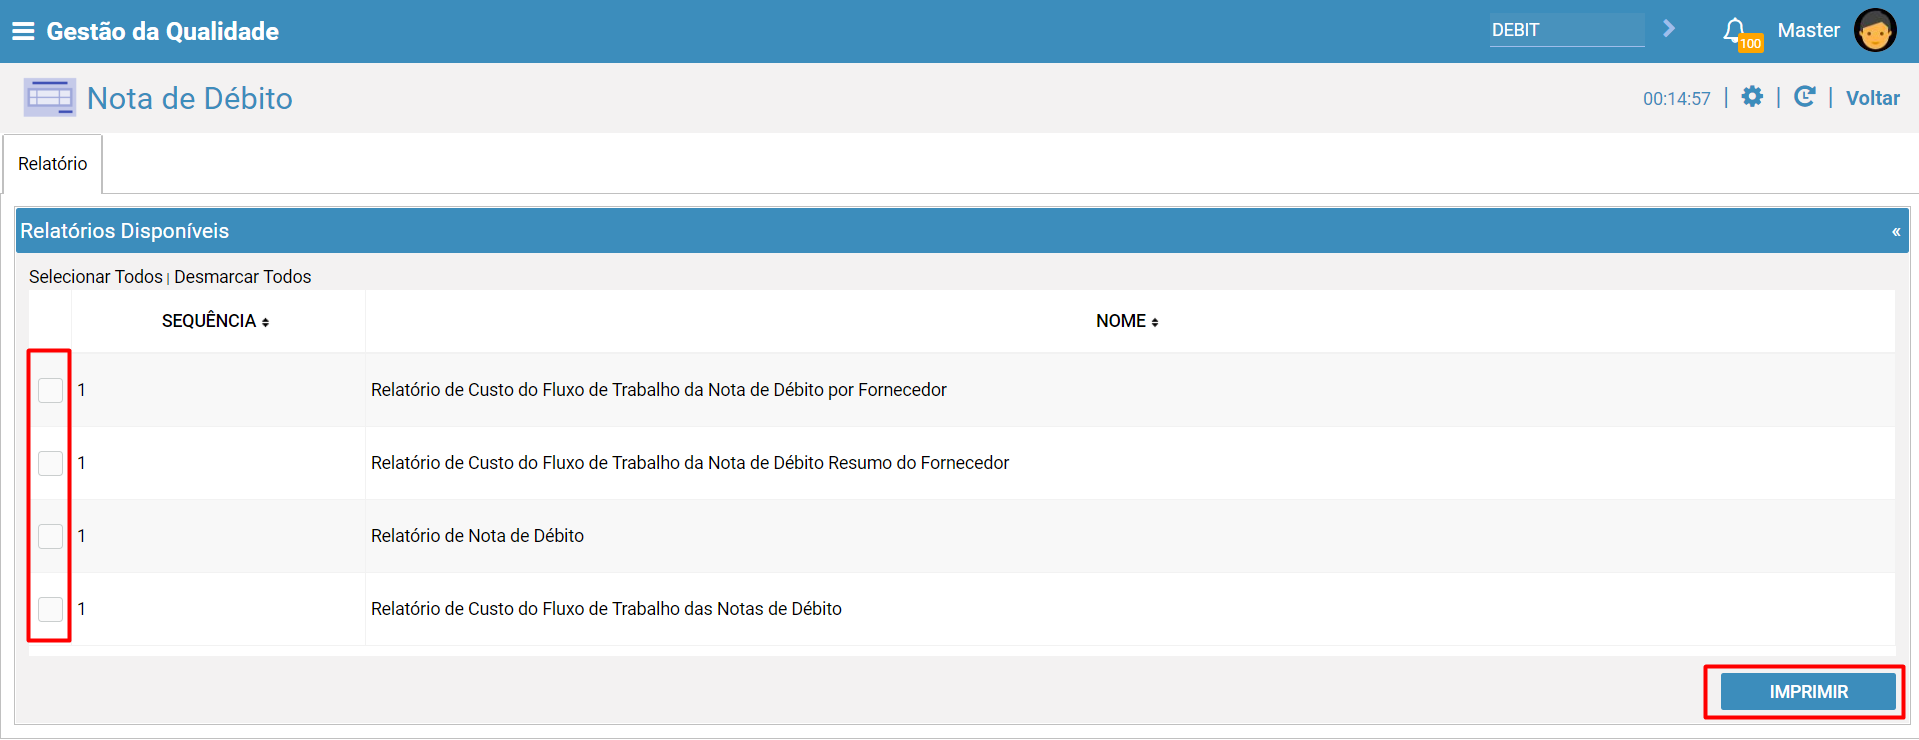This screenshot has height=740, width=1919.
Task: Click the 00:14:57 session timer
Action: (1676, 99)
